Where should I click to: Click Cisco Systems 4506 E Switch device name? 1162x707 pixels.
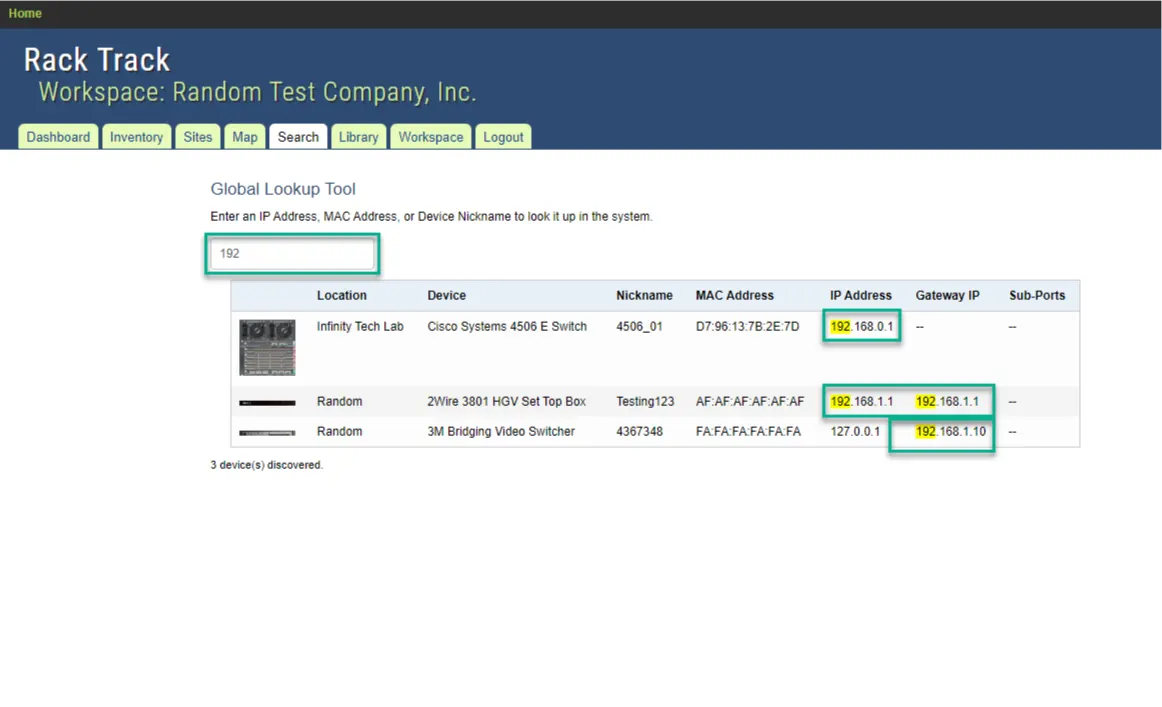507,326
